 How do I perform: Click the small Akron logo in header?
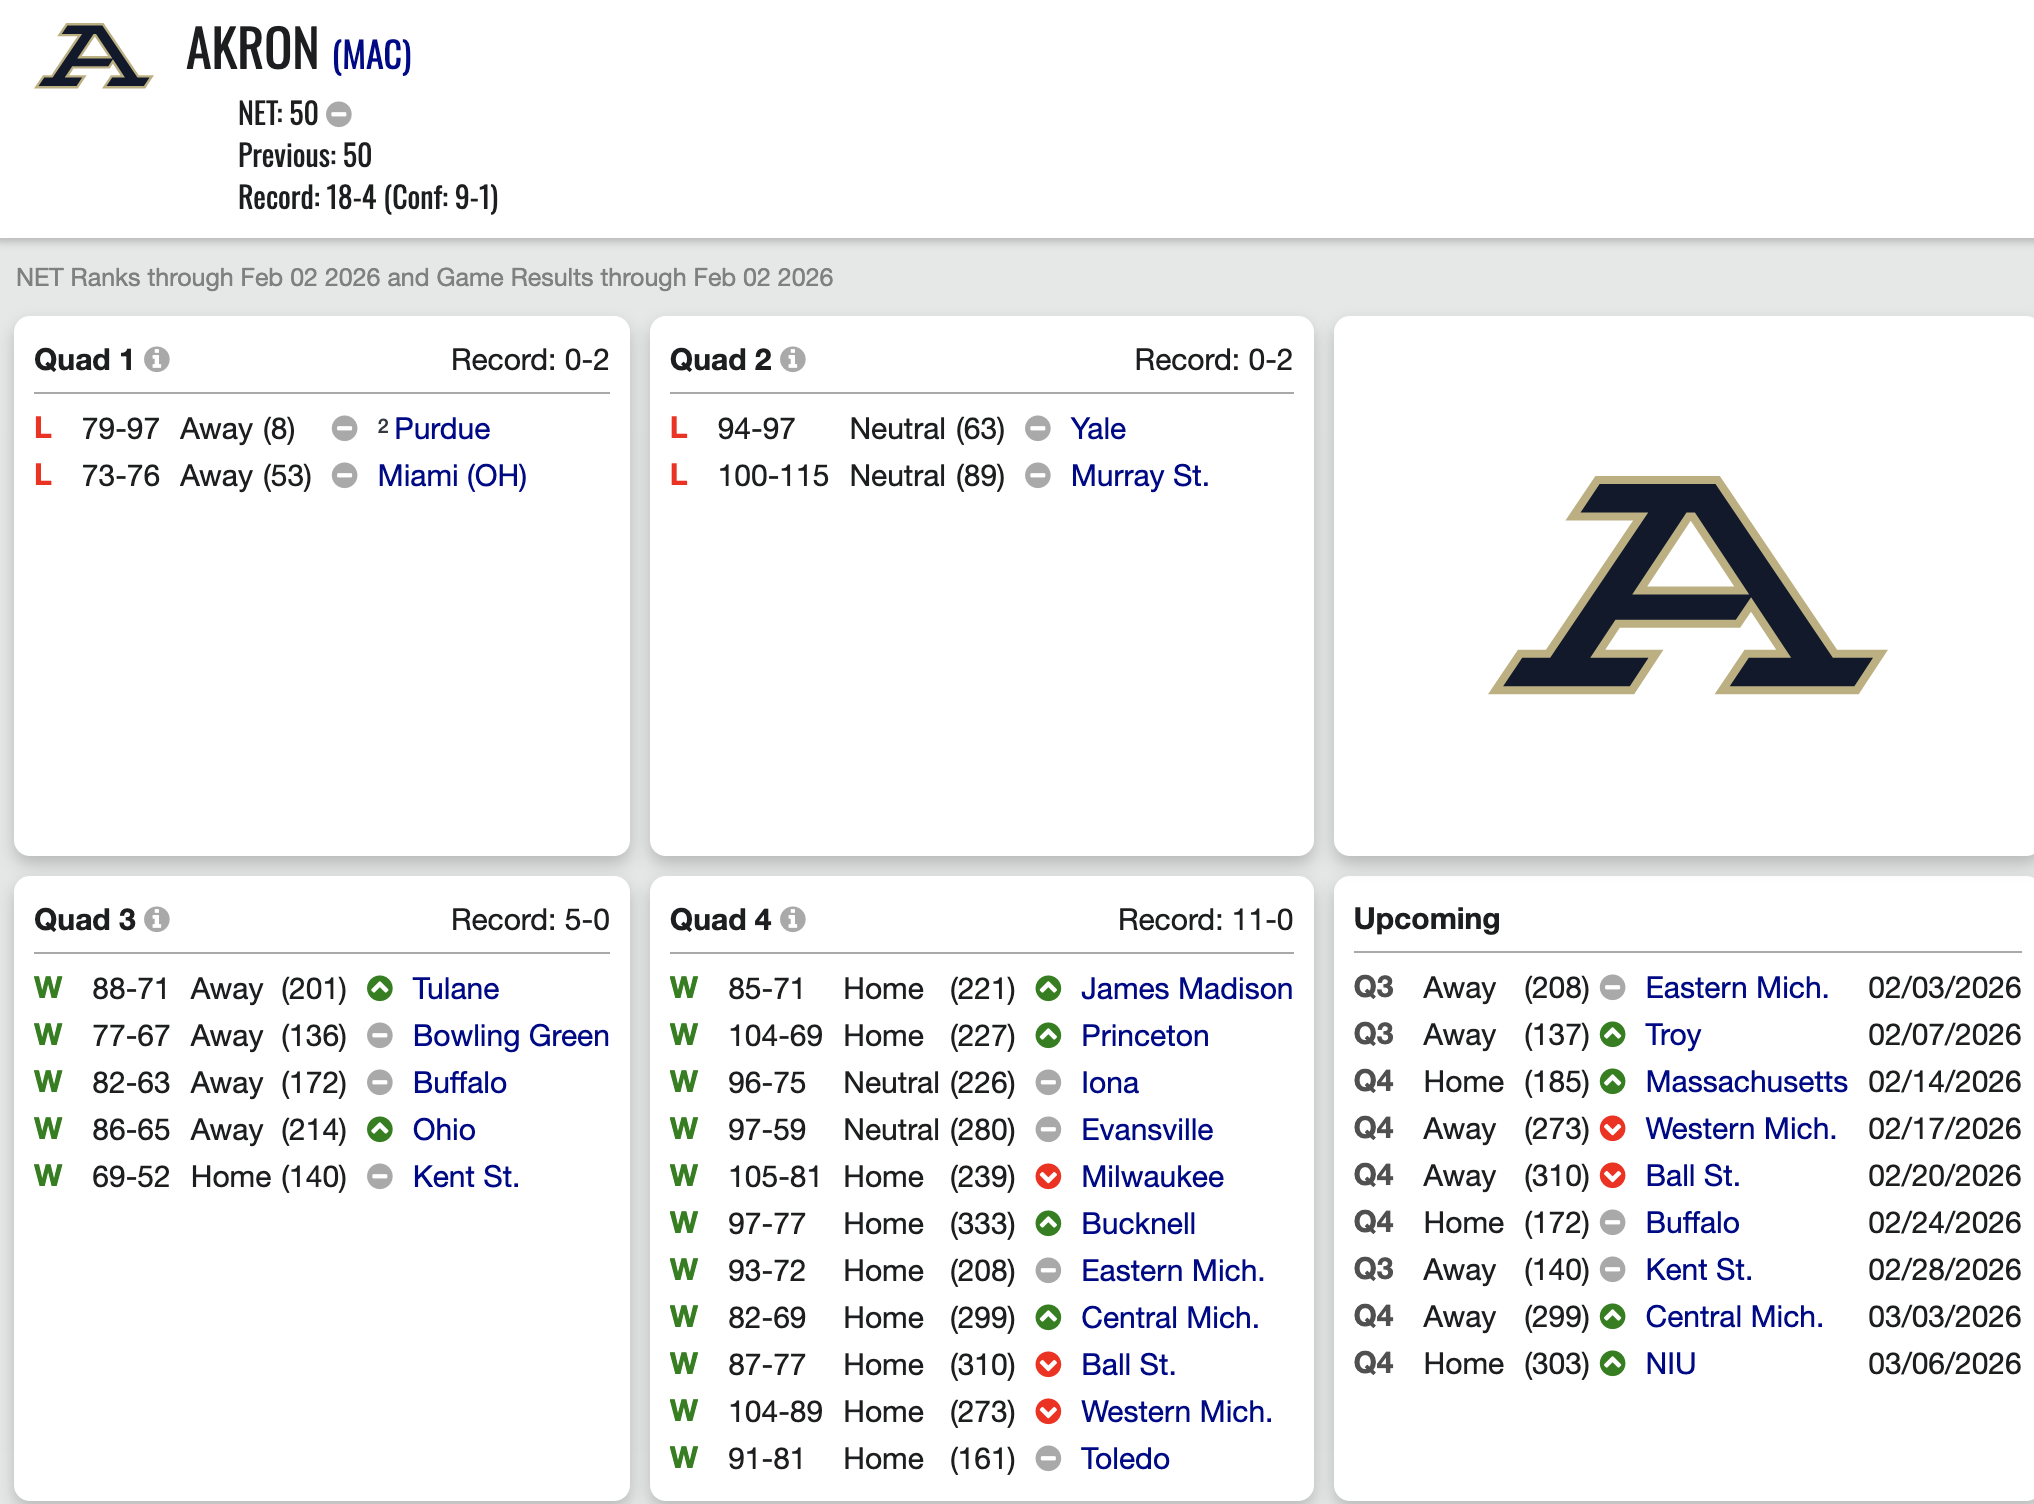pyautogui.click(x=93, y=57)
